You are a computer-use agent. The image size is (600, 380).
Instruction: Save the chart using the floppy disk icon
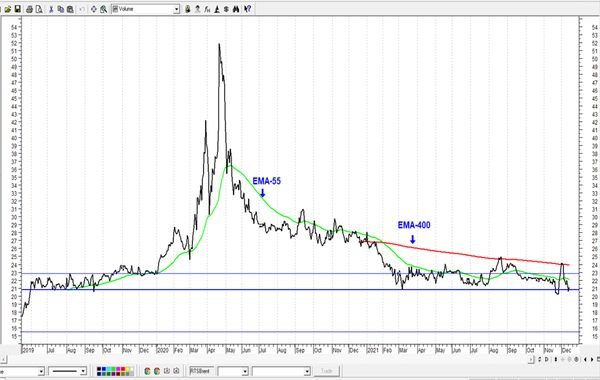pos(18,9)
